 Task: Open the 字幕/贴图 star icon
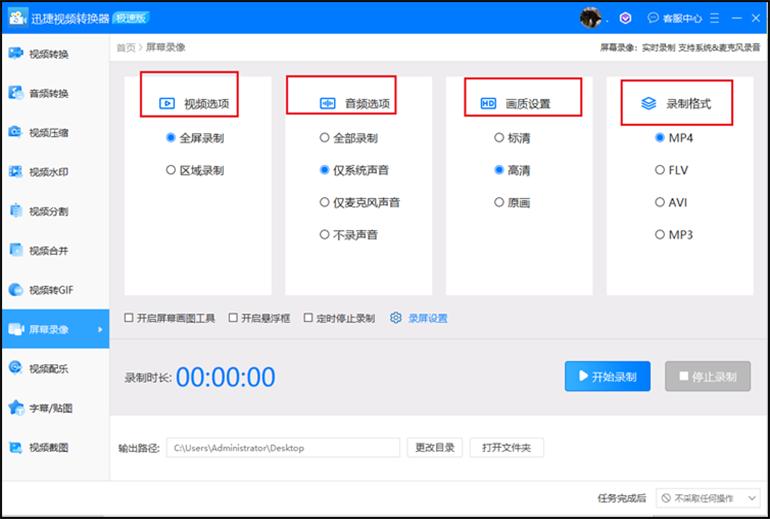coord(16,408)
